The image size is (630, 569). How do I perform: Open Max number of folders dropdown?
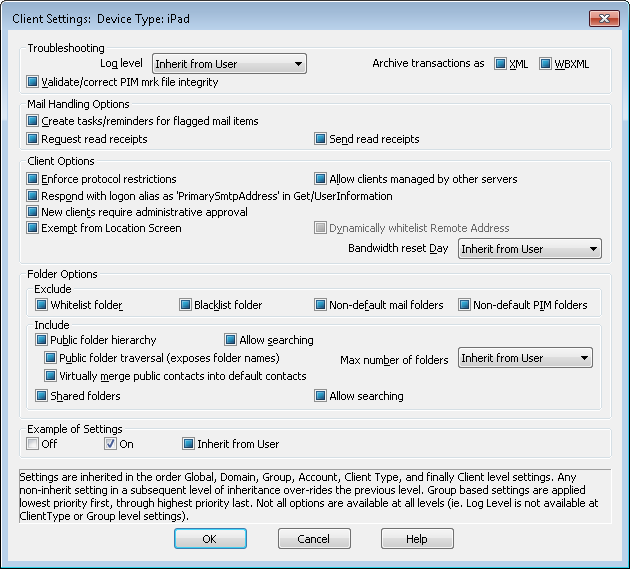tap(525, 358)
